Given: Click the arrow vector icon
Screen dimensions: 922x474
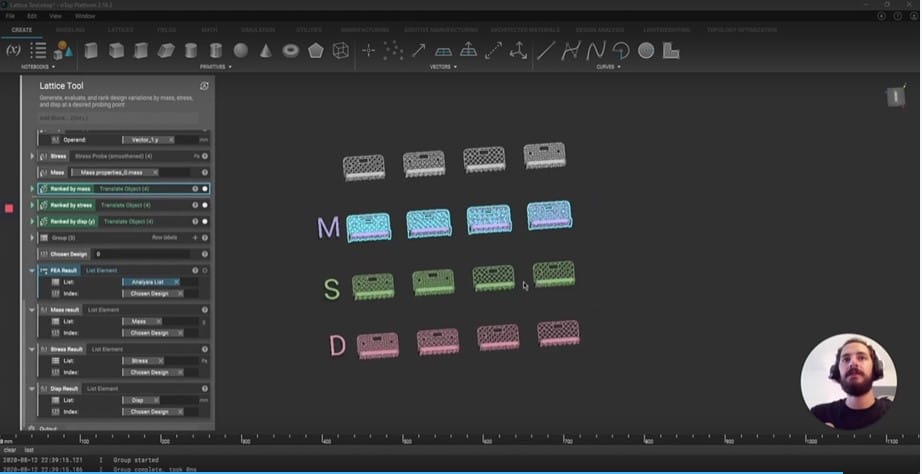Looking at the screenshot, I should (418, 51).
